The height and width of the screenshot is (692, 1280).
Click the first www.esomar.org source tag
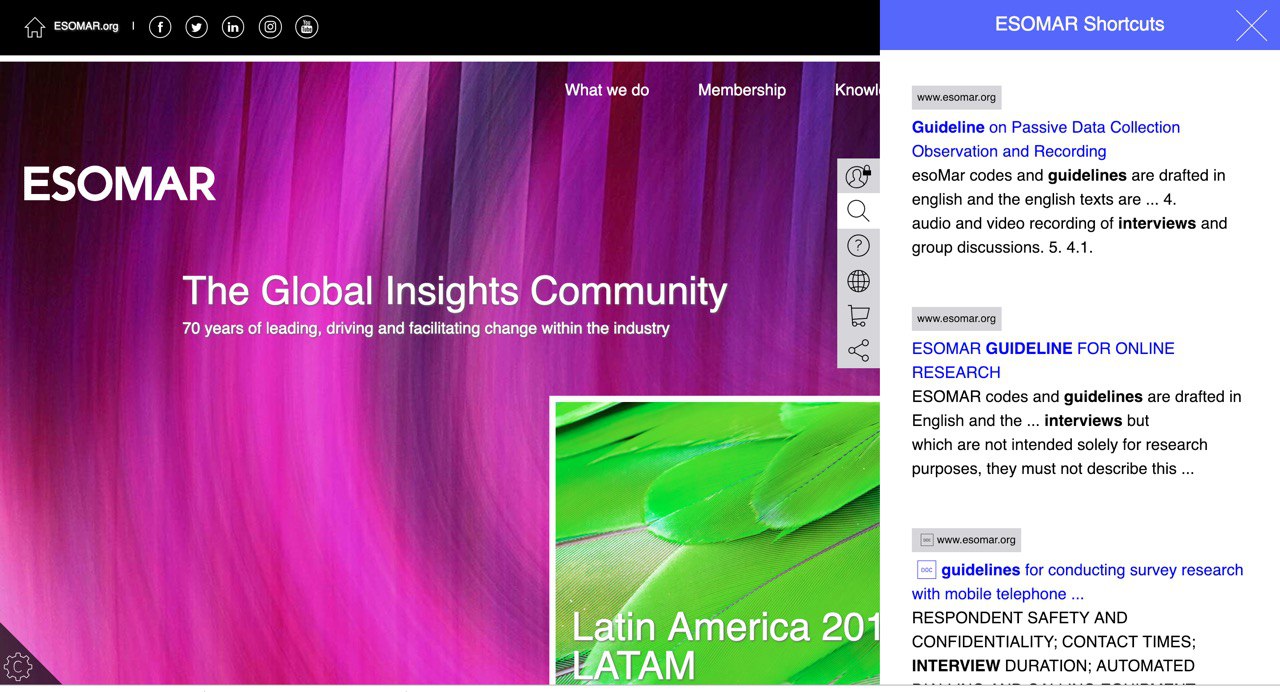956,98
